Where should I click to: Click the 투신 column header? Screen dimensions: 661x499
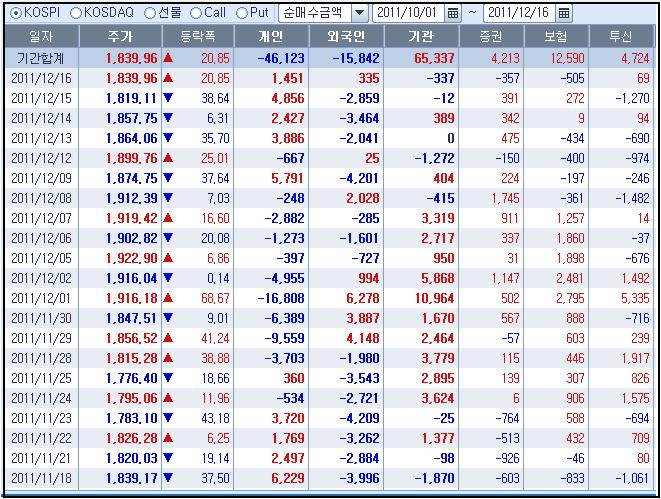tap(621, 37)
